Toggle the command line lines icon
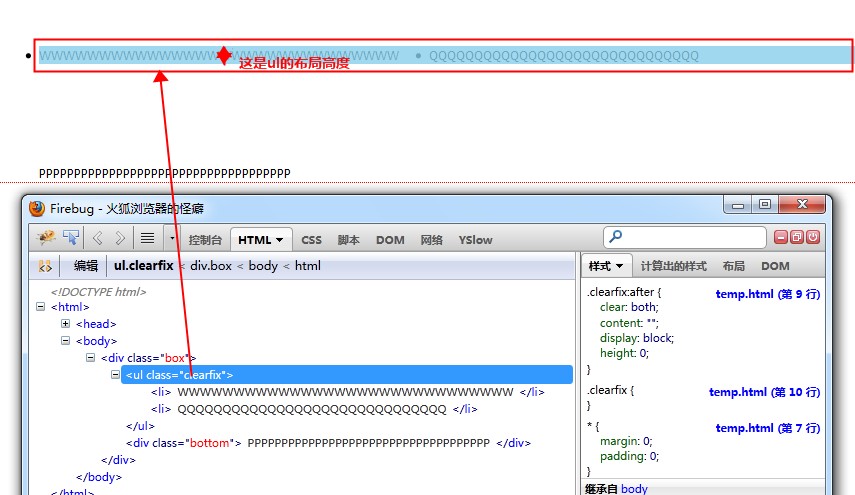 [147, 238]
